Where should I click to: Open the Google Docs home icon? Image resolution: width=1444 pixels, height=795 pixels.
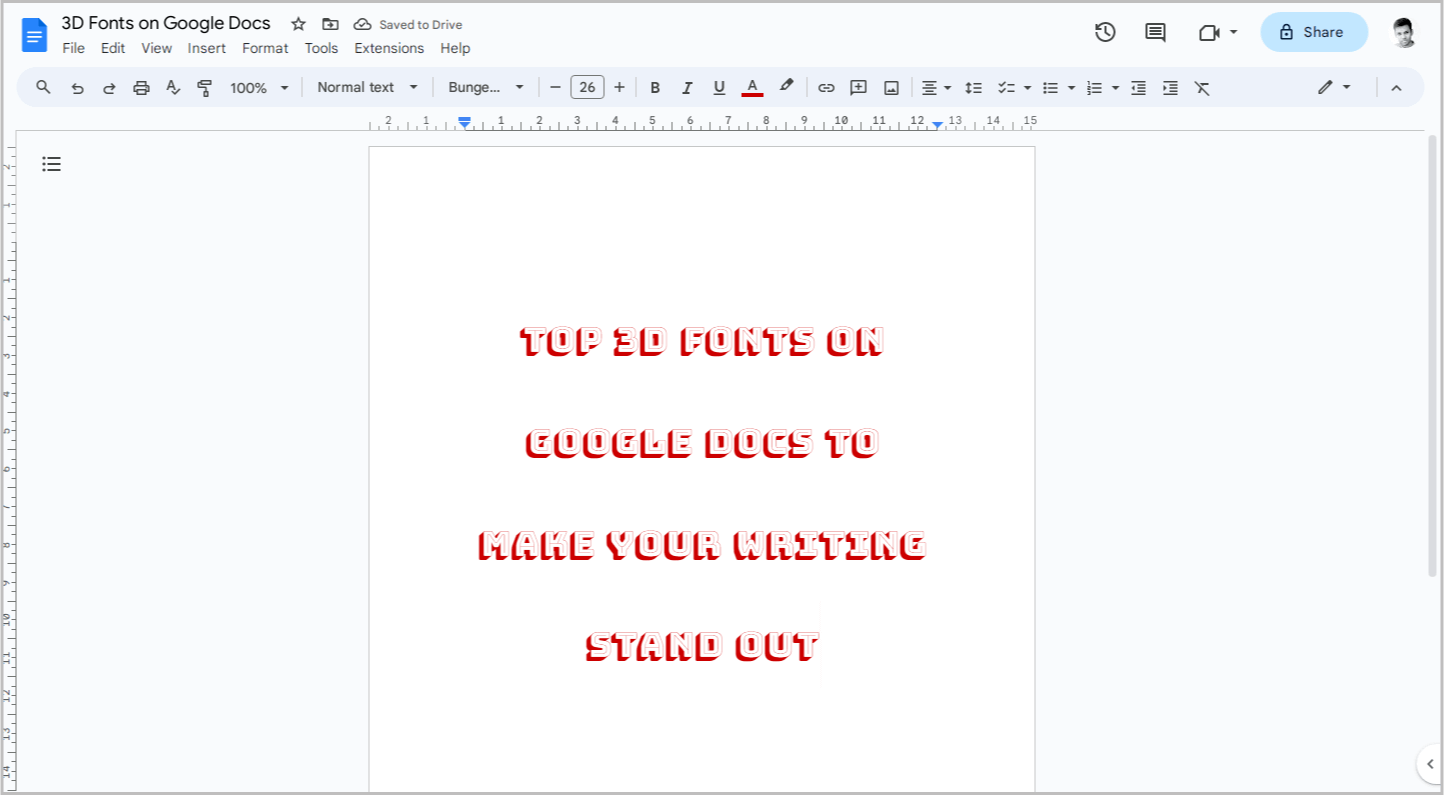[x=35, y=35]
